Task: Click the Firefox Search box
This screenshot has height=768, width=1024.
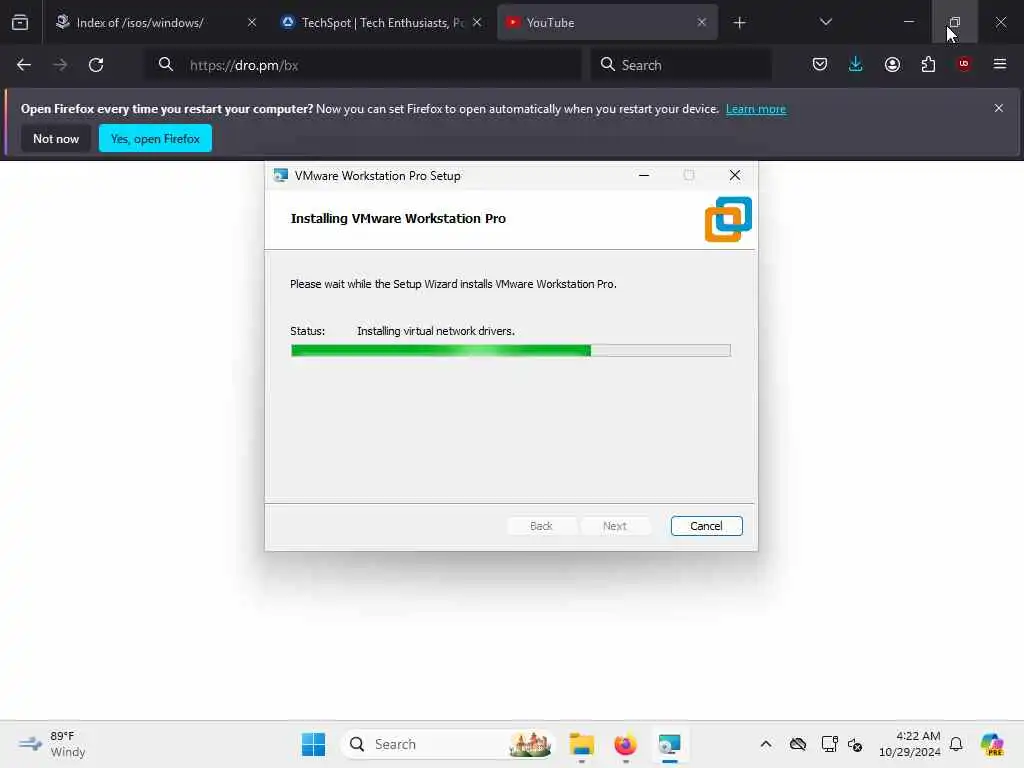Action: pyautogui.click(x=681, y=65)
